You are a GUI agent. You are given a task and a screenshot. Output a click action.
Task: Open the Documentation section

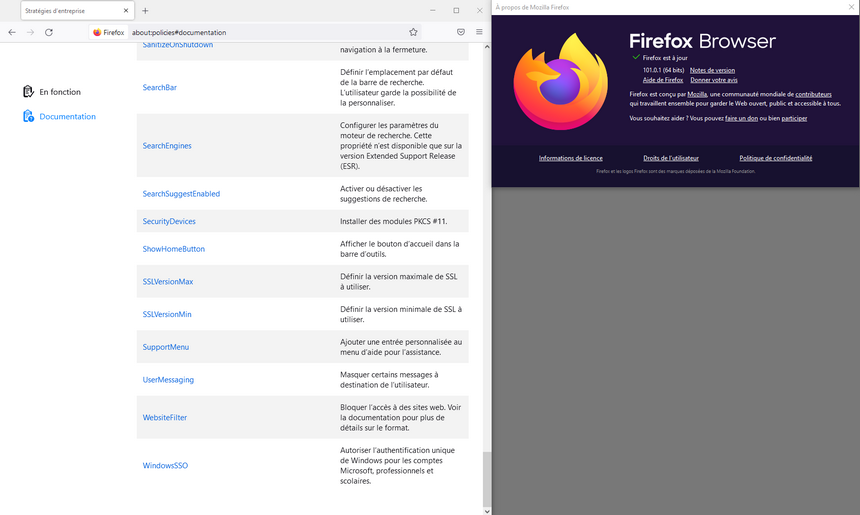67,116
